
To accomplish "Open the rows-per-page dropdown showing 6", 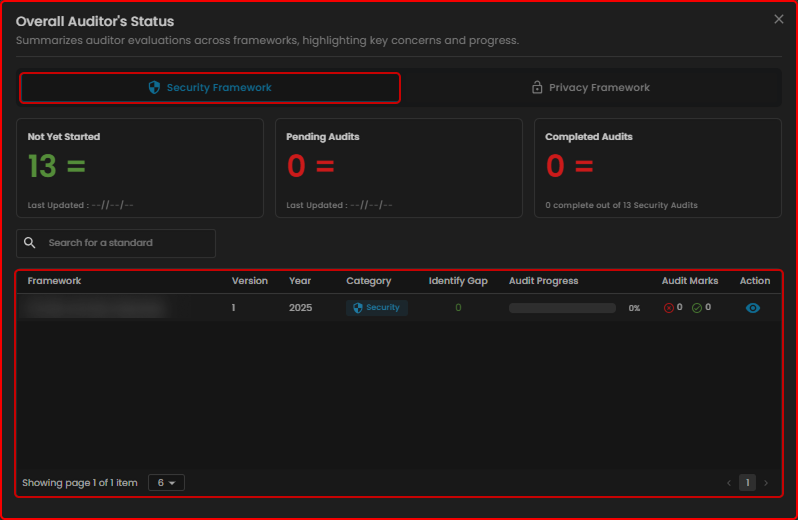I will coord(166,483).
